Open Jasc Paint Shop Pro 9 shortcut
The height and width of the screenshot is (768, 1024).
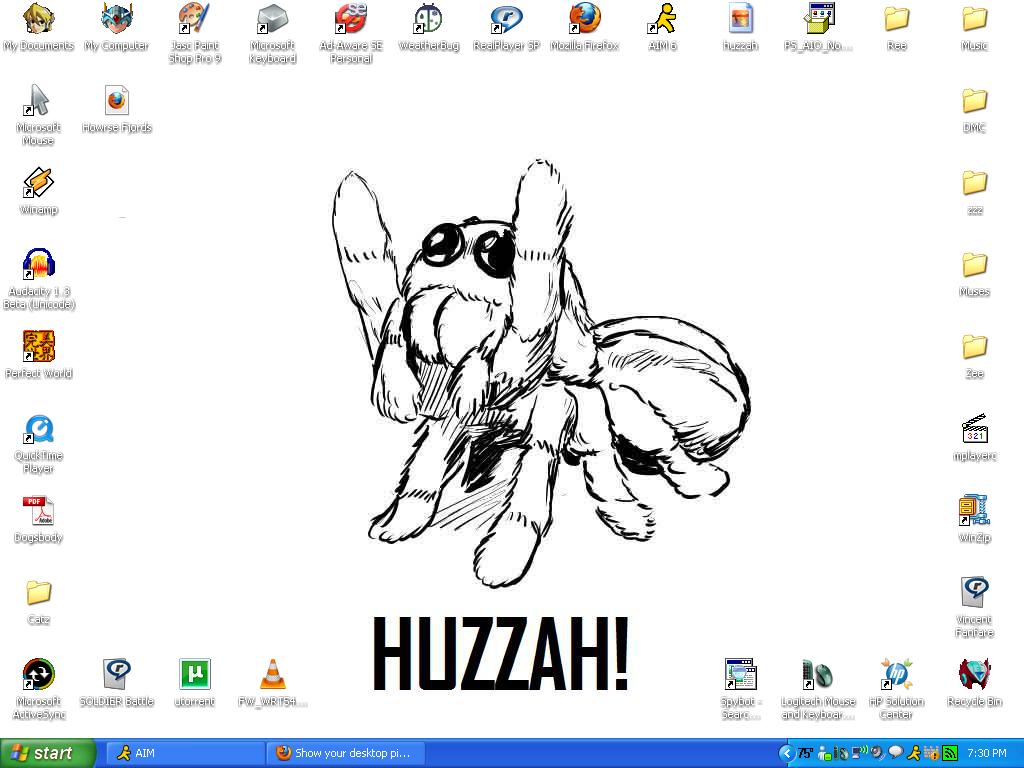194,19
